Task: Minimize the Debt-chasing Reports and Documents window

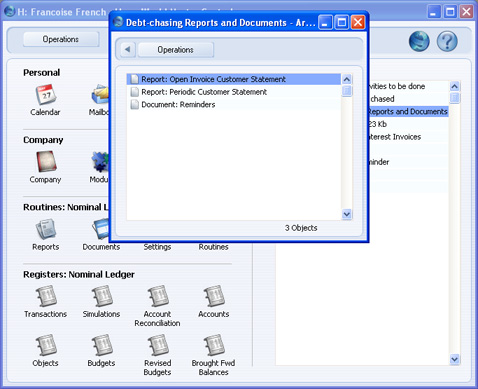Action: [x=325, y=22]
